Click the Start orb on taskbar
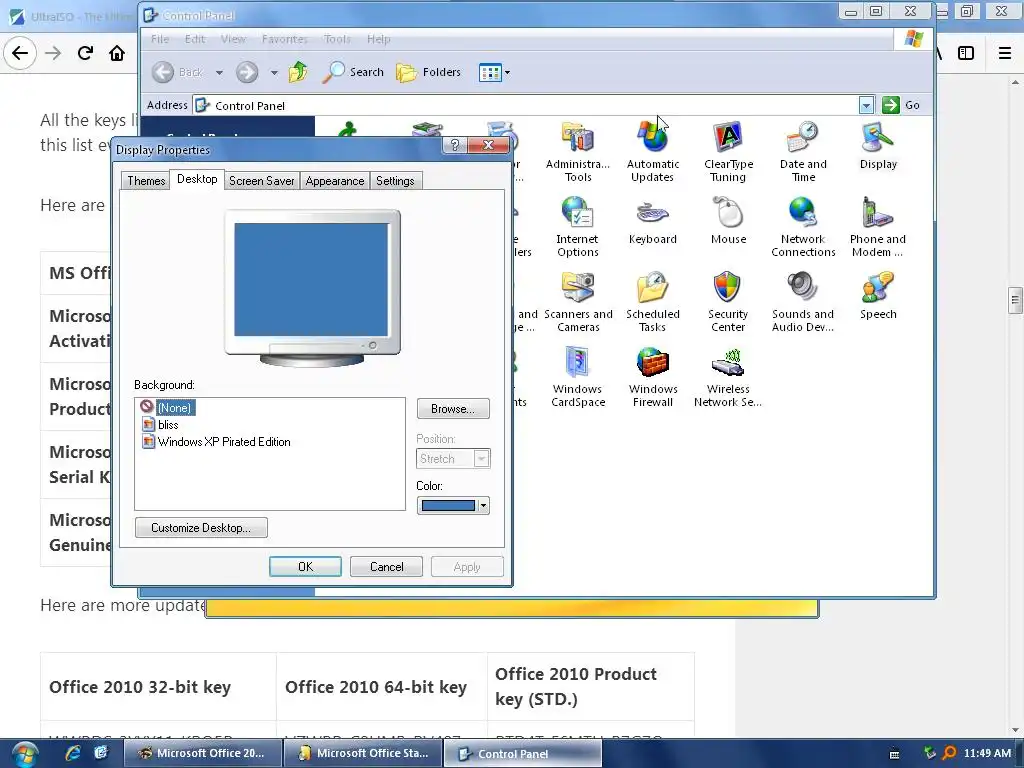Screen dimensions: 1024x768 coord(24,754)
